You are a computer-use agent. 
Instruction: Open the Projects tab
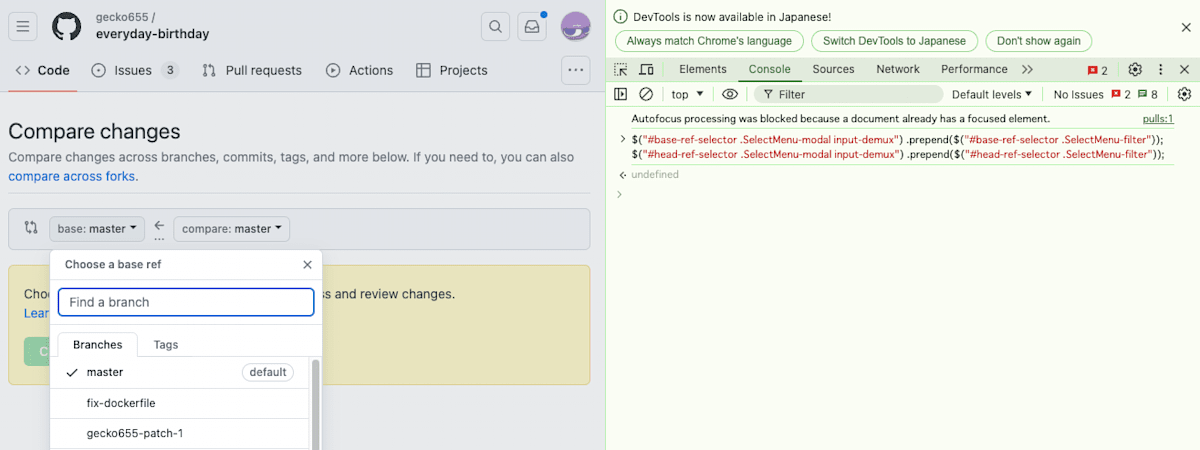click(452, 70)
